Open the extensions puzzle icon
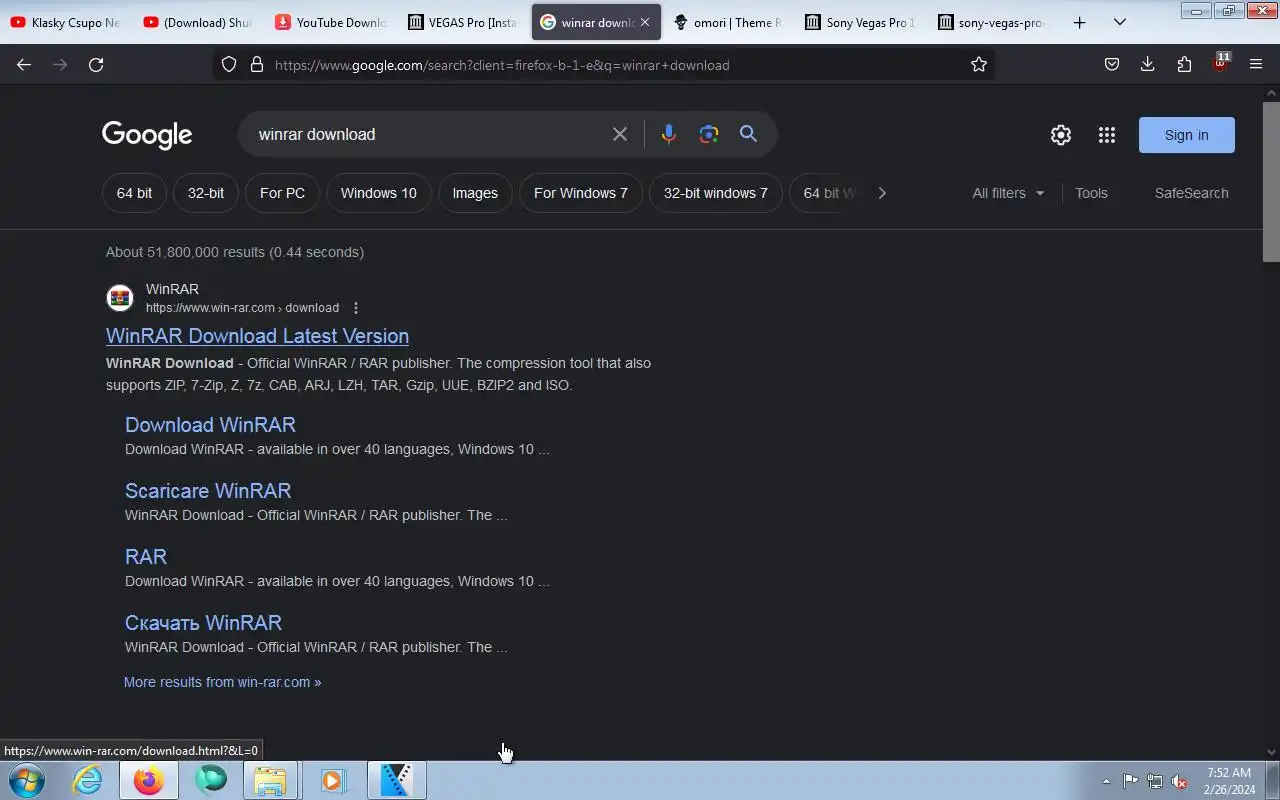This screenshot has width=1280, height=800. (x=1184, y=64)
